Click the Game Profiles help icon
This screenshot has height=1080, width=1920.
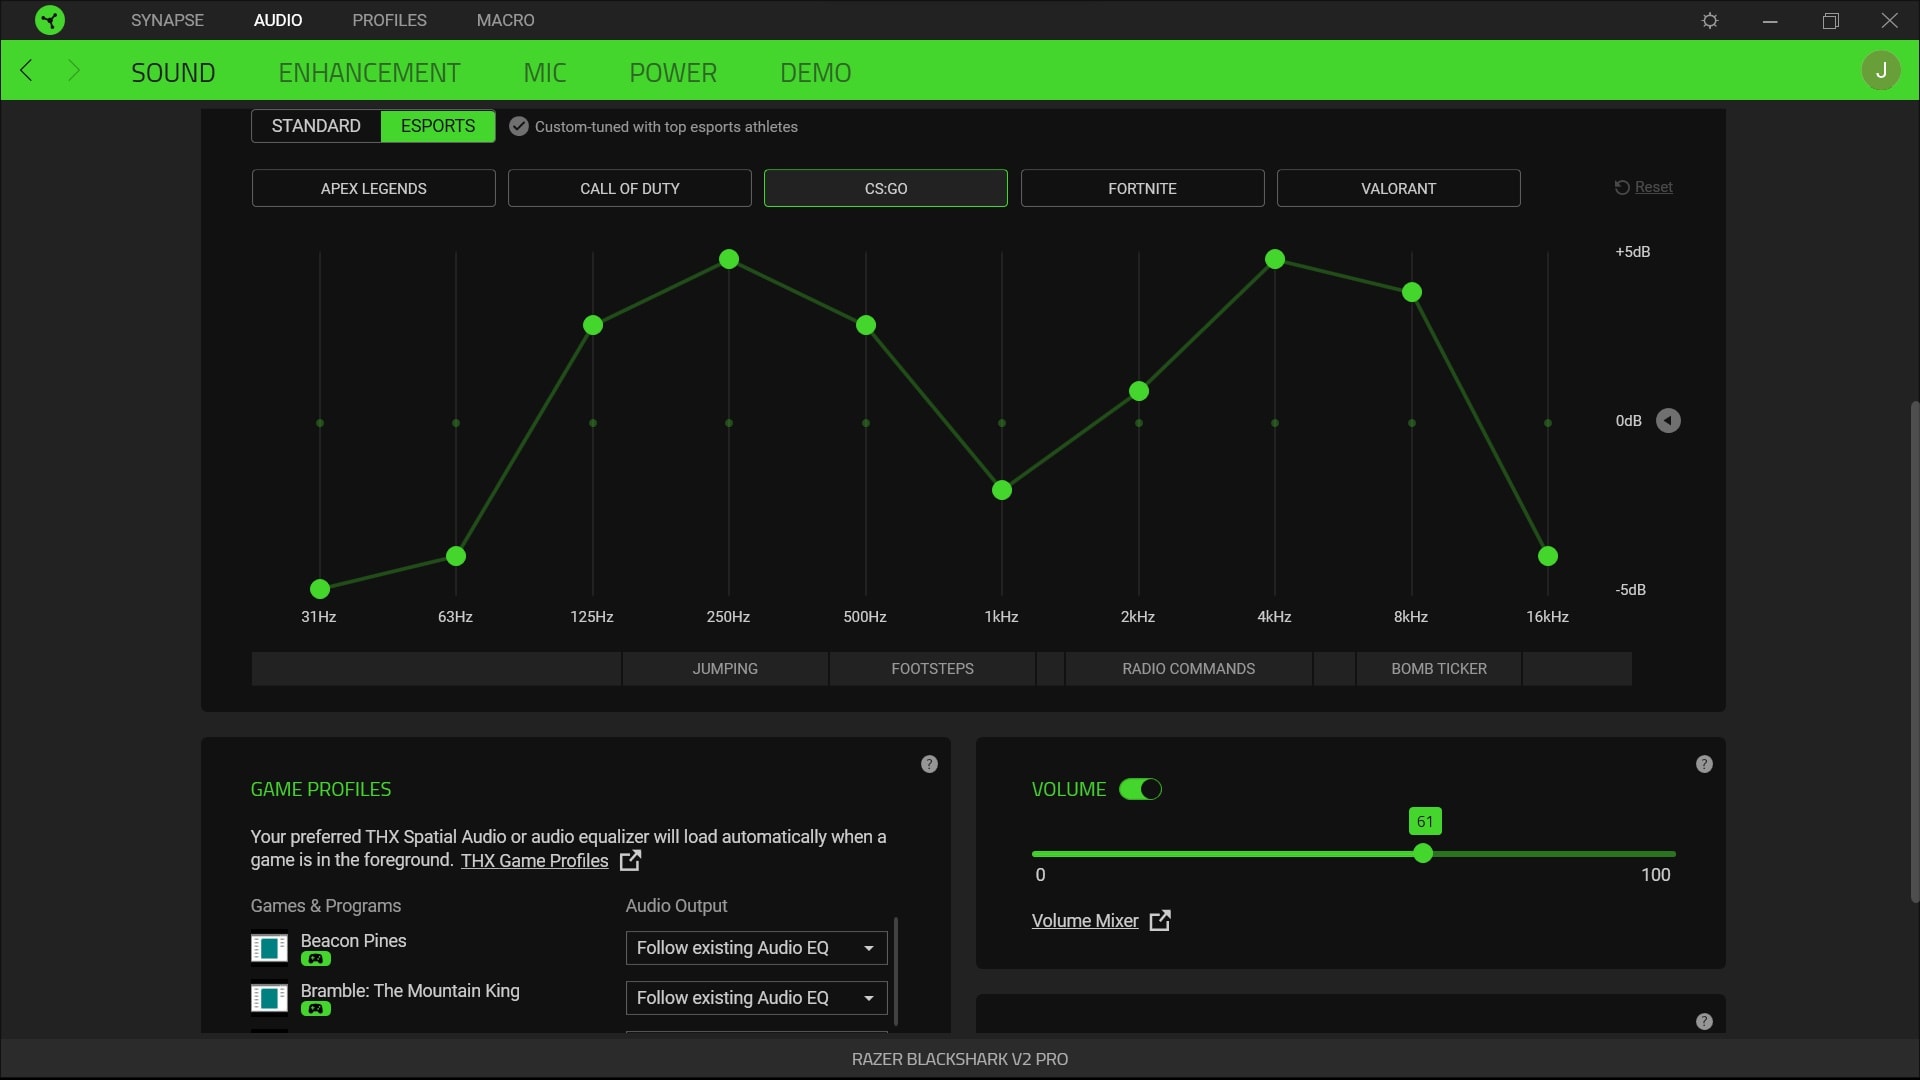(x=929, y=764)
